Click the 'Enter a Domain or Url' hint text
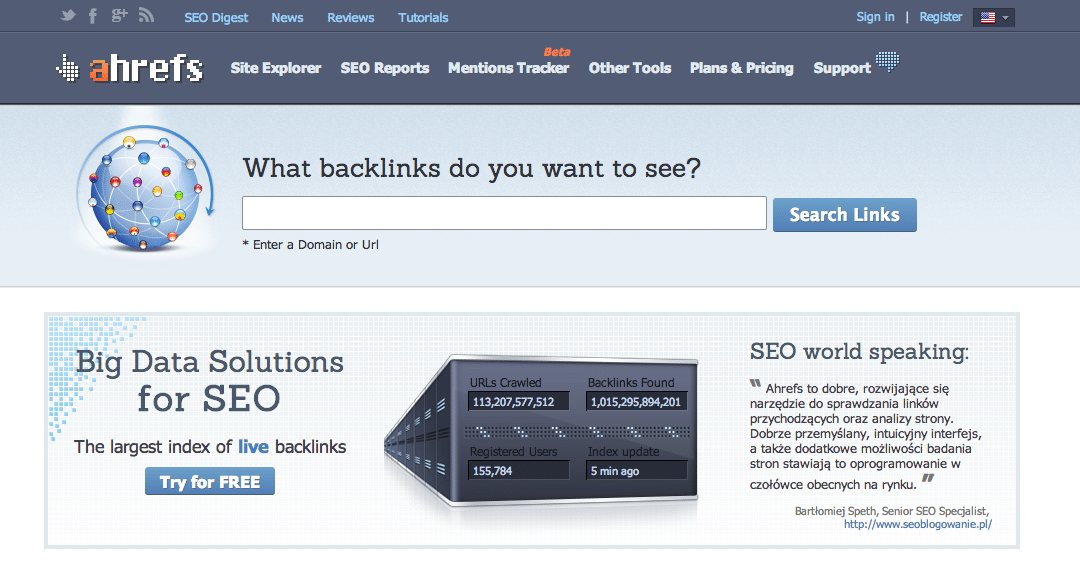The width and height of the screenshot is (1080, 584). pyautogui.click(x=311, y=244)
